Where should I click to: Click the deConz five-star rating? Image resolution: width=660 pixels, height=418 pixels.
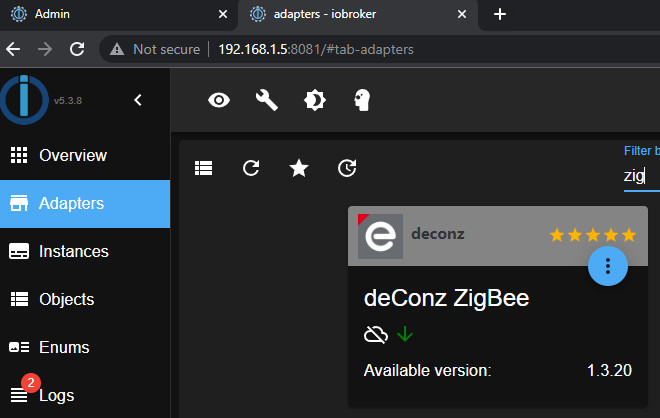[x=592, y=235]
